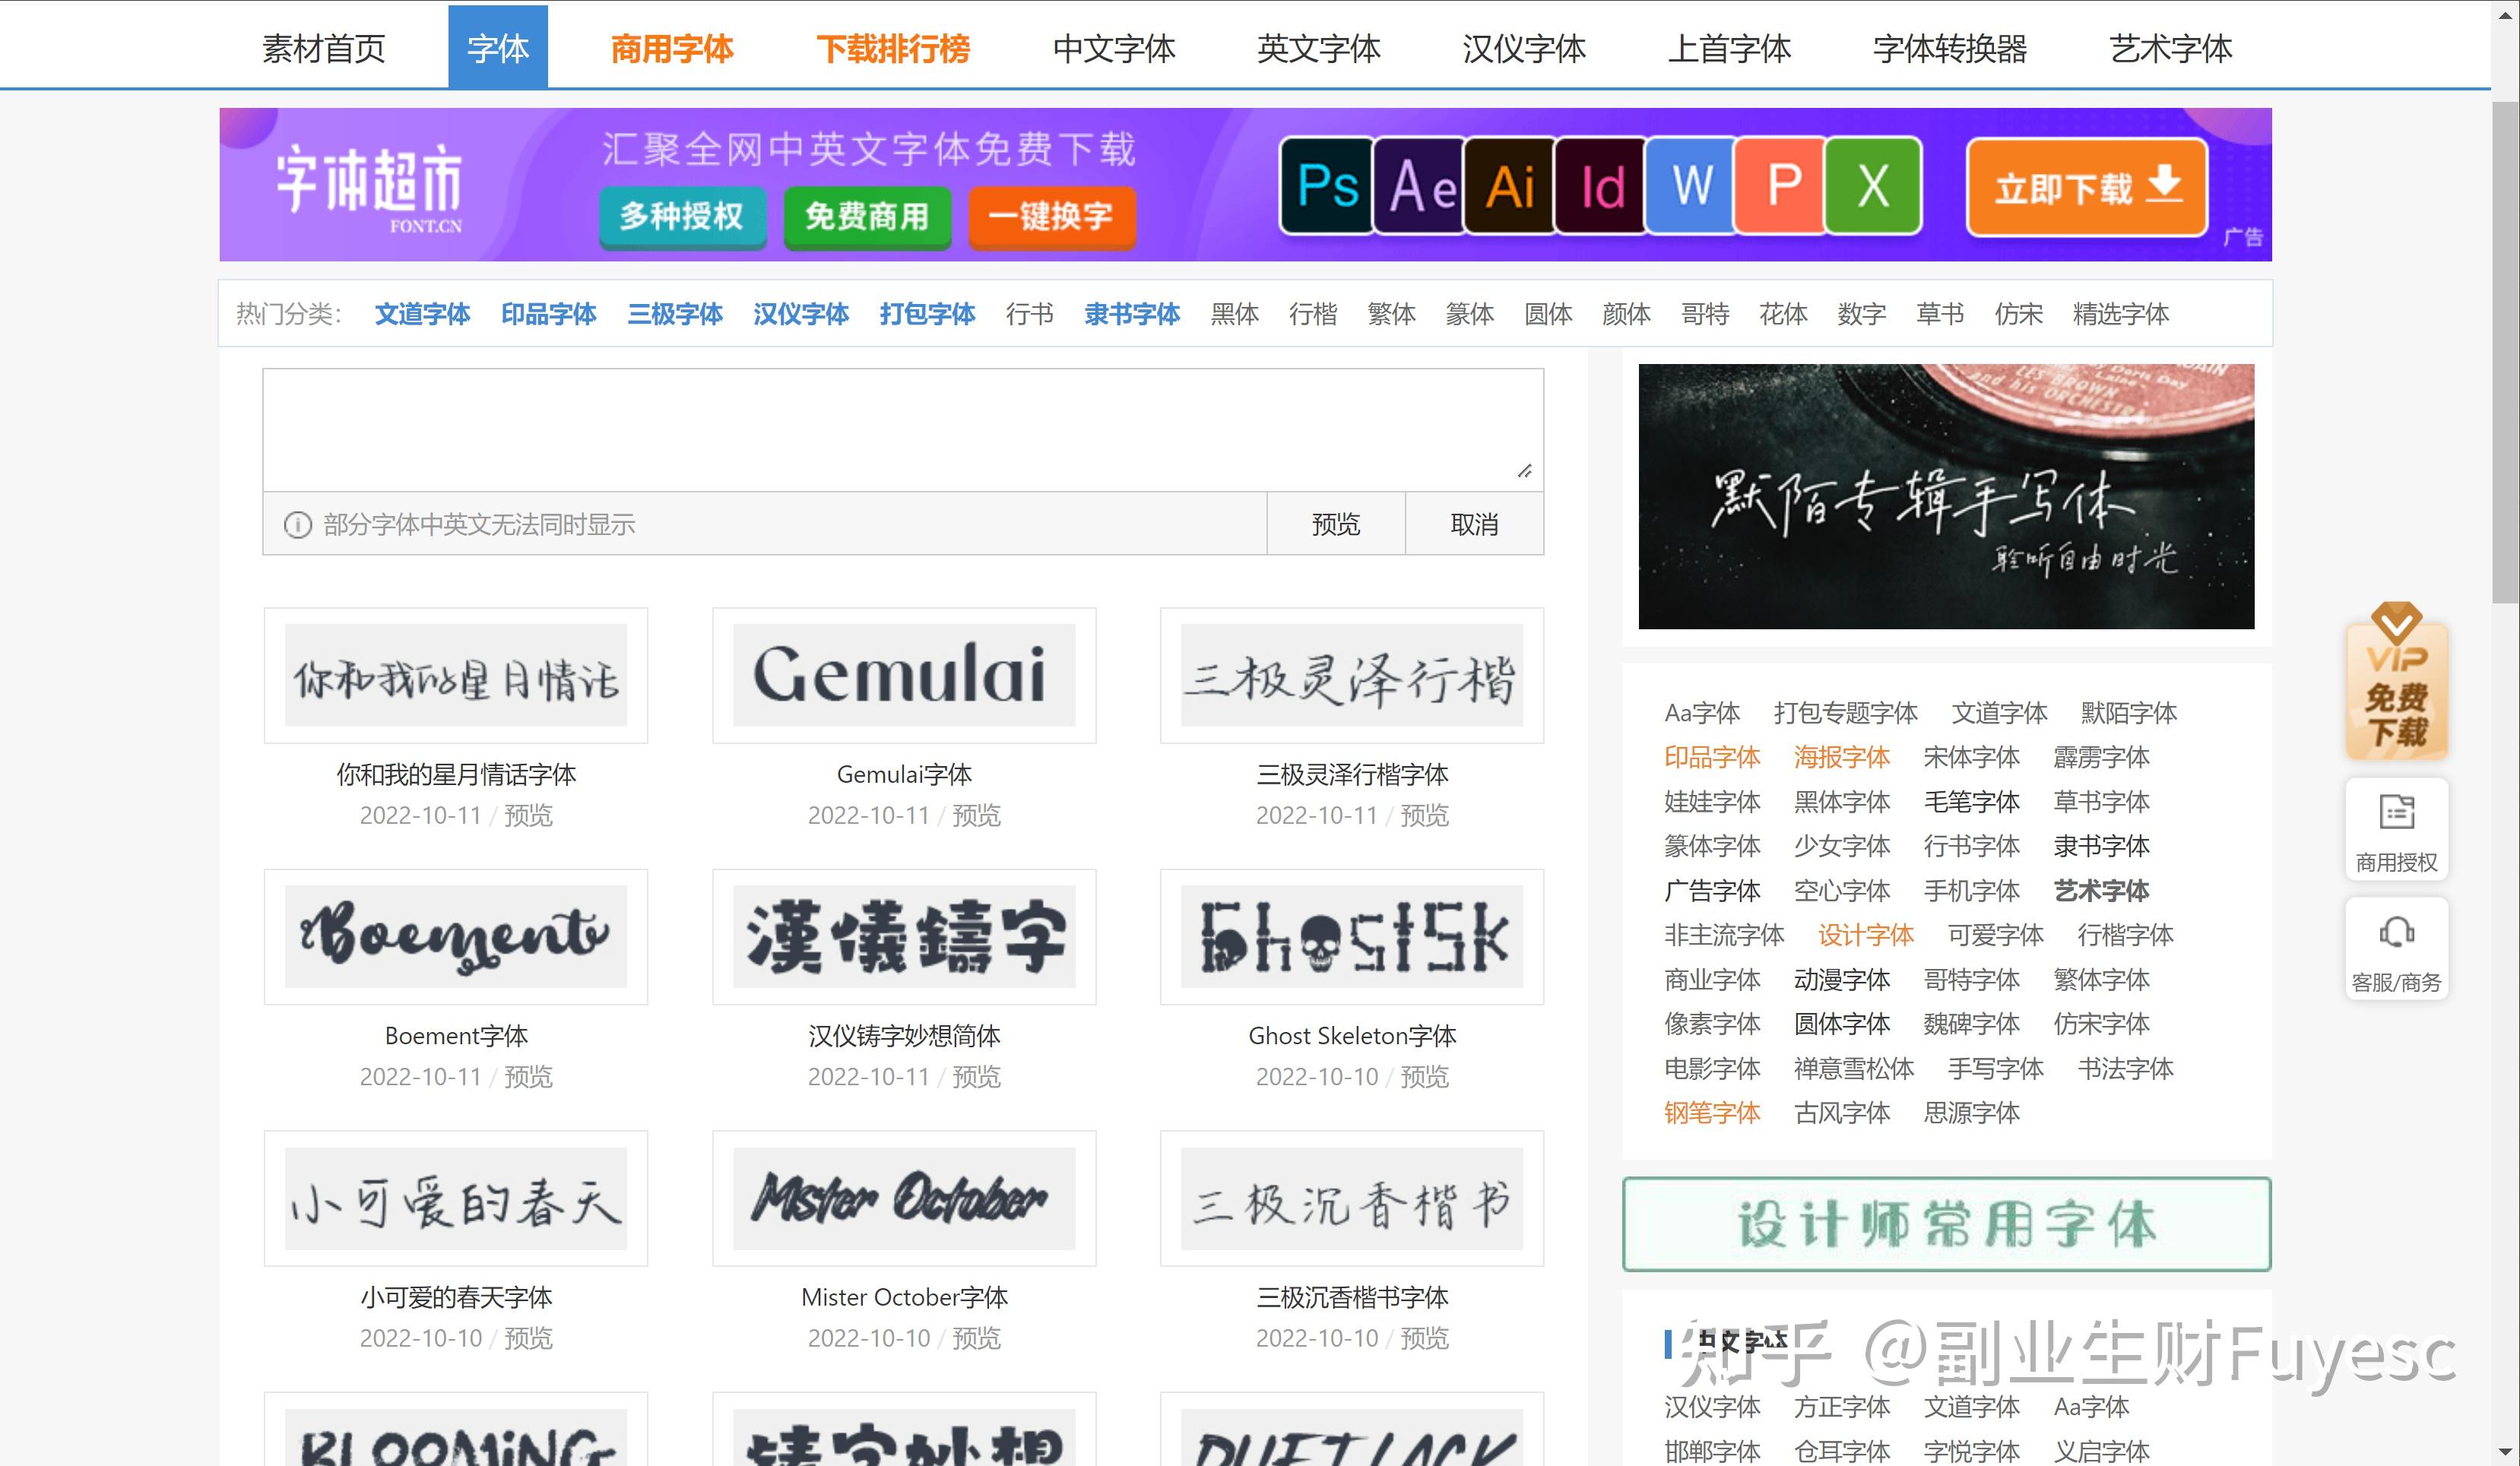Click the green X Excel icon
Viewport: 2520px width, 1466px height.
(x=1873, y=186)
